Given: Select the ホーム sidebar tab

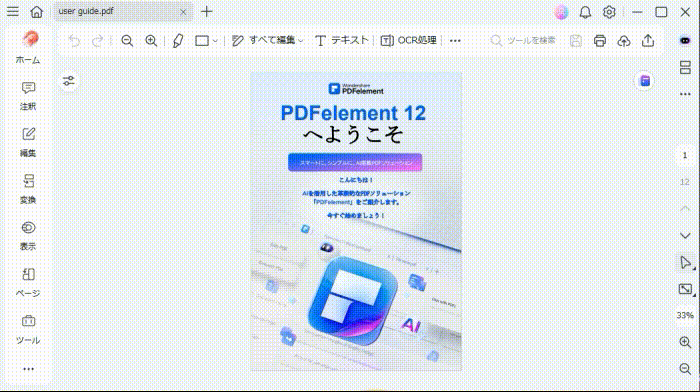Looking at the screenshot, I should click(x=28, y=48).
